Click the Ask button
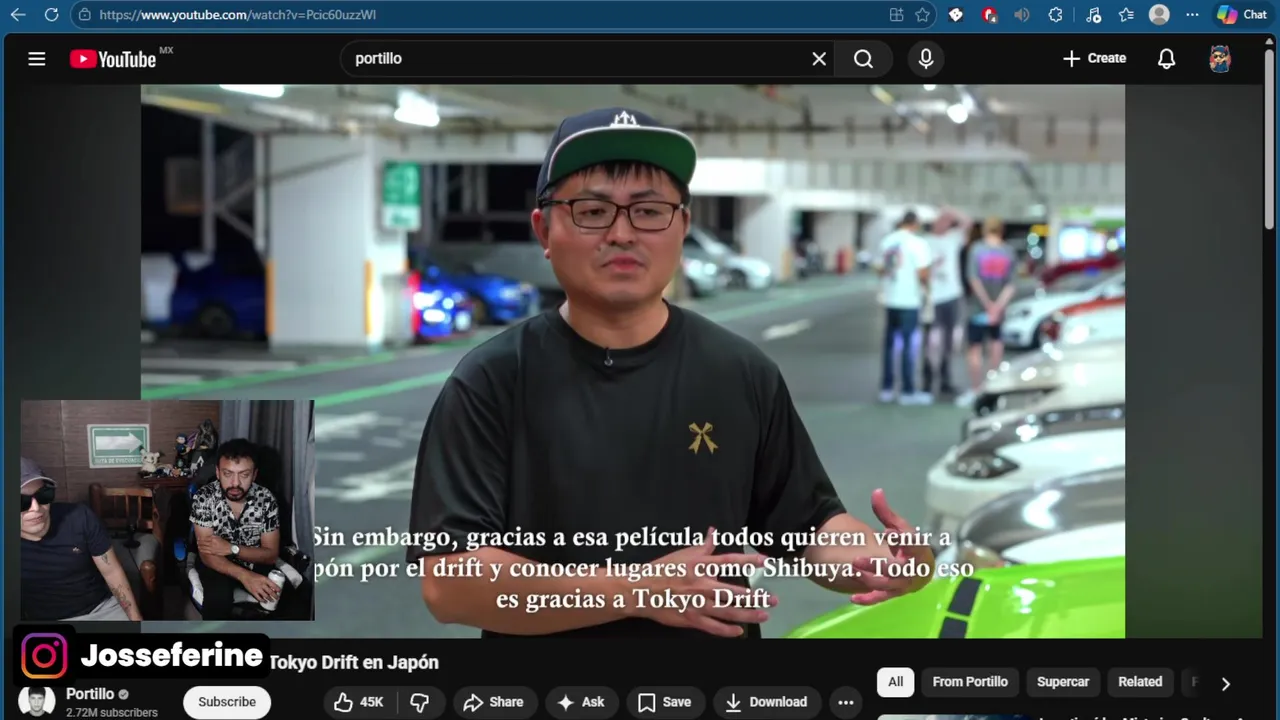Image resolution: width=1280 pixels, height=720 pixels. tap(581, 702)
